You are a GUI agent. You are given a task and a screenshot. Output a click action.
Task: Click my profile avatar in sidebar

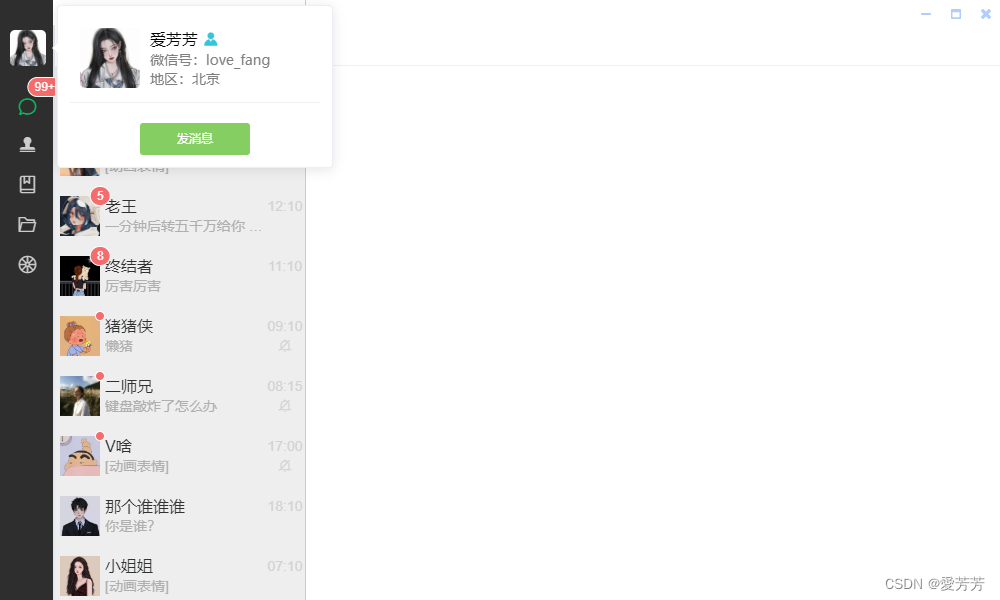pos(28,48)
